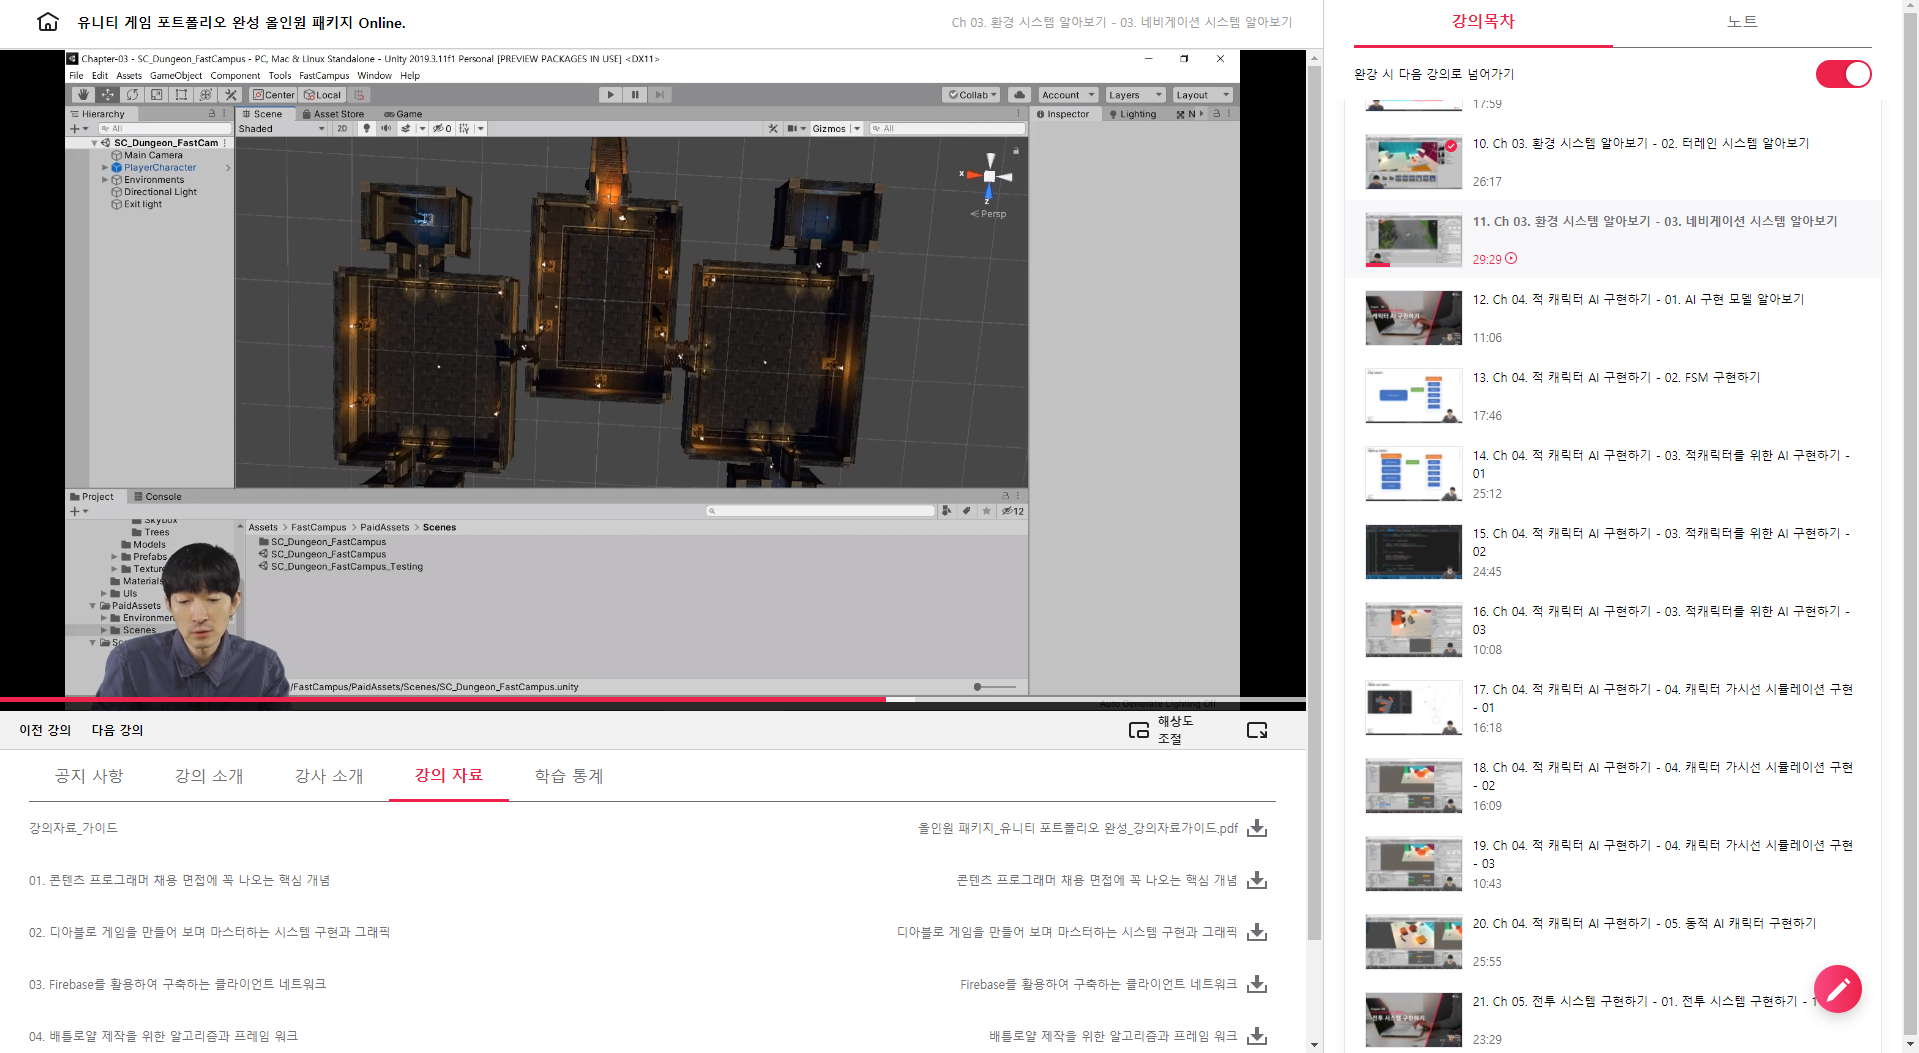Switch to Unity Console tab
This screenshot has height=1053, width=1919.
pyautogui.click(x=158, y=496)
